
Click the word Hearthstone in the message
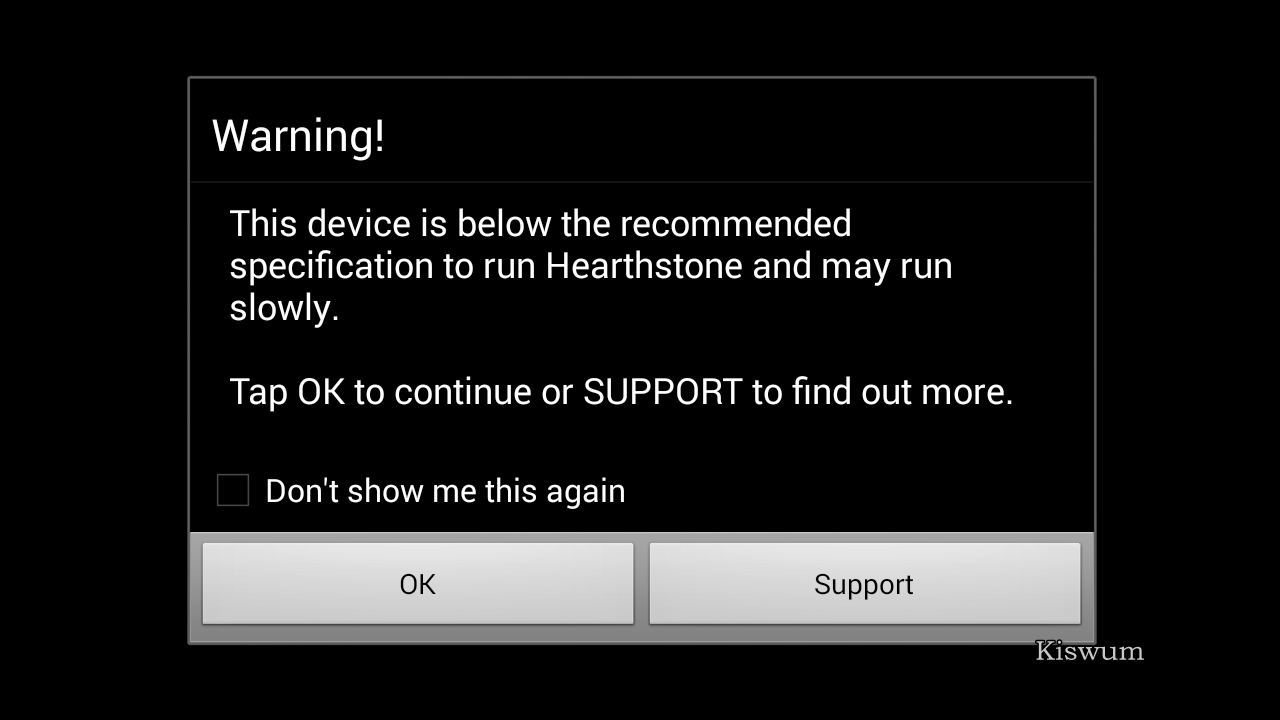644,266
